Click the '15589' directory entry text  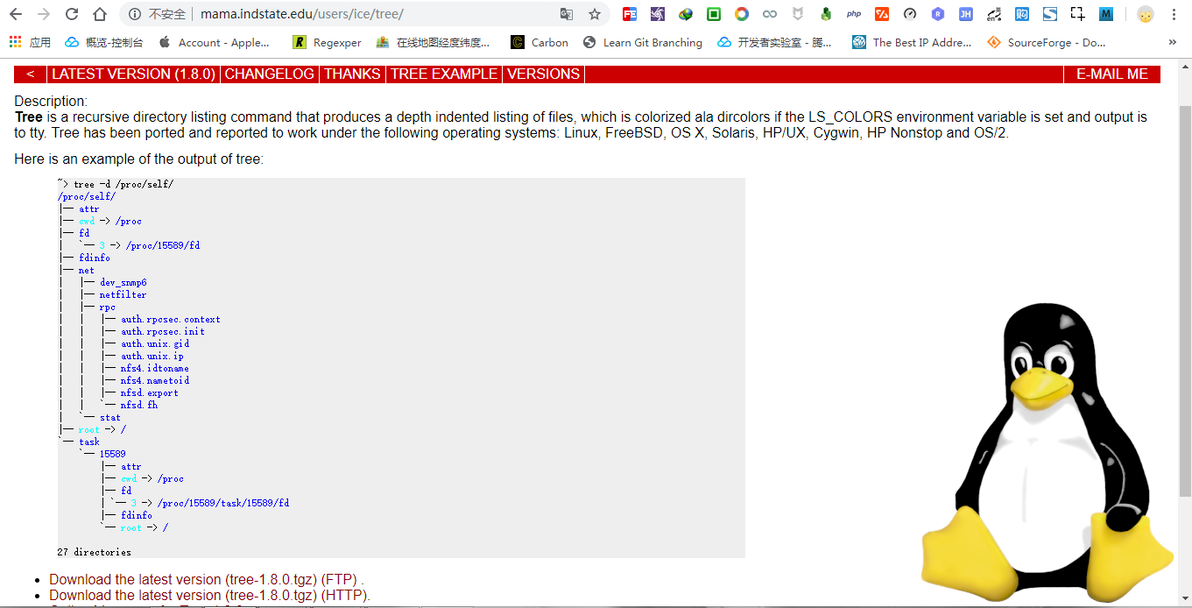pyautogui.click(x=113, y=454)
